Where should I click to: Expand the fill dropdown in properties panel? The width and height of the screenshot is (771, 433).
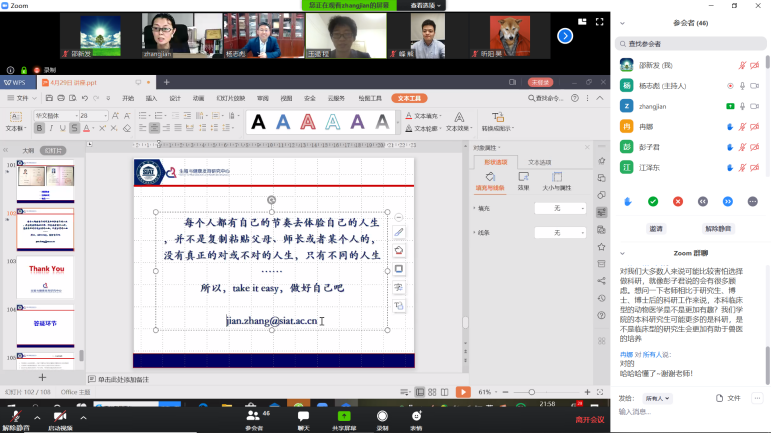583,208
